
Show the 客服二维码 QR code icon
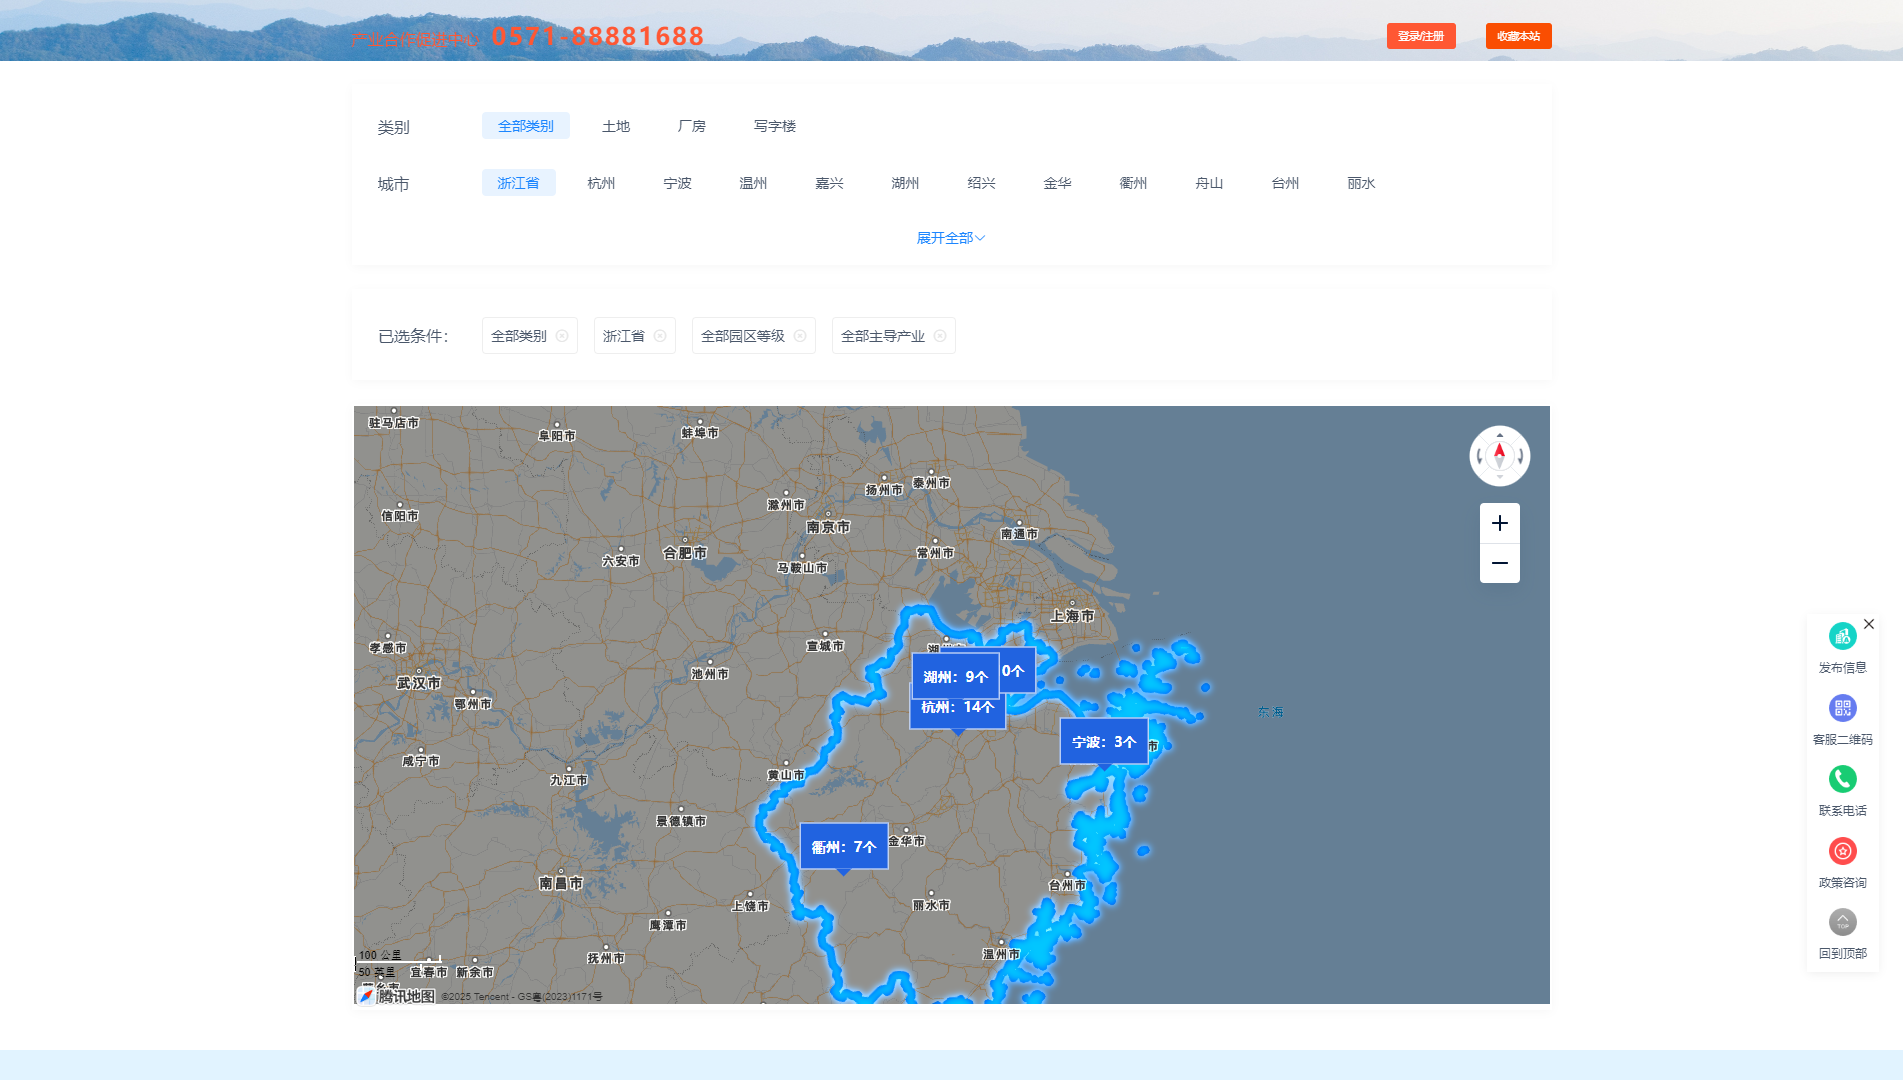(x=1842, y=709)
